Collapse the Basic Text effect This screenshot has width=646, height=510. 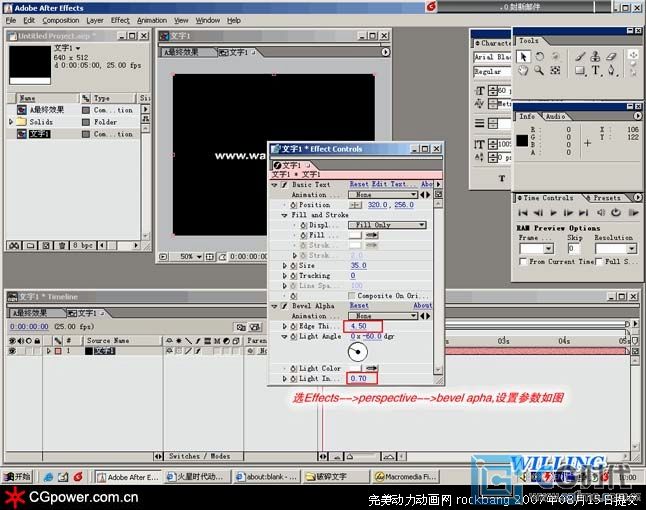(x=274, y=185)
